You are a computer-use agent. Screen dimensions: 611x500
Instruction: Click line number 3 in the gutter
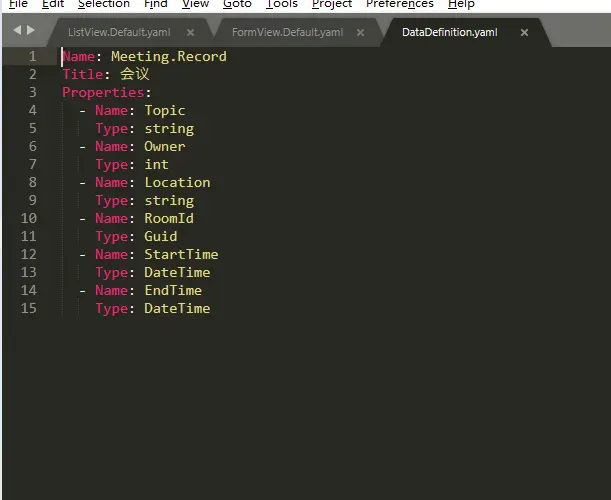click(33, 92)
